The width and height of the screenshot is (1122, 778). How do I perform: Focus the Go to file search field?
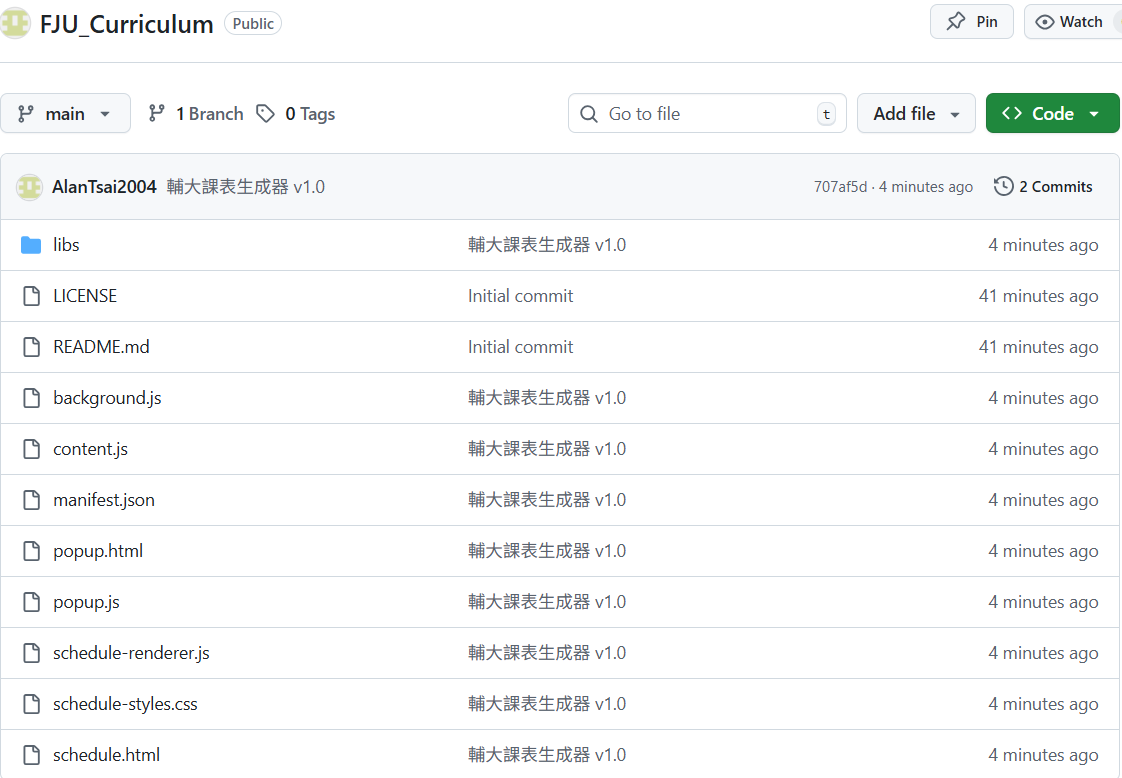[x=707, y=113]
